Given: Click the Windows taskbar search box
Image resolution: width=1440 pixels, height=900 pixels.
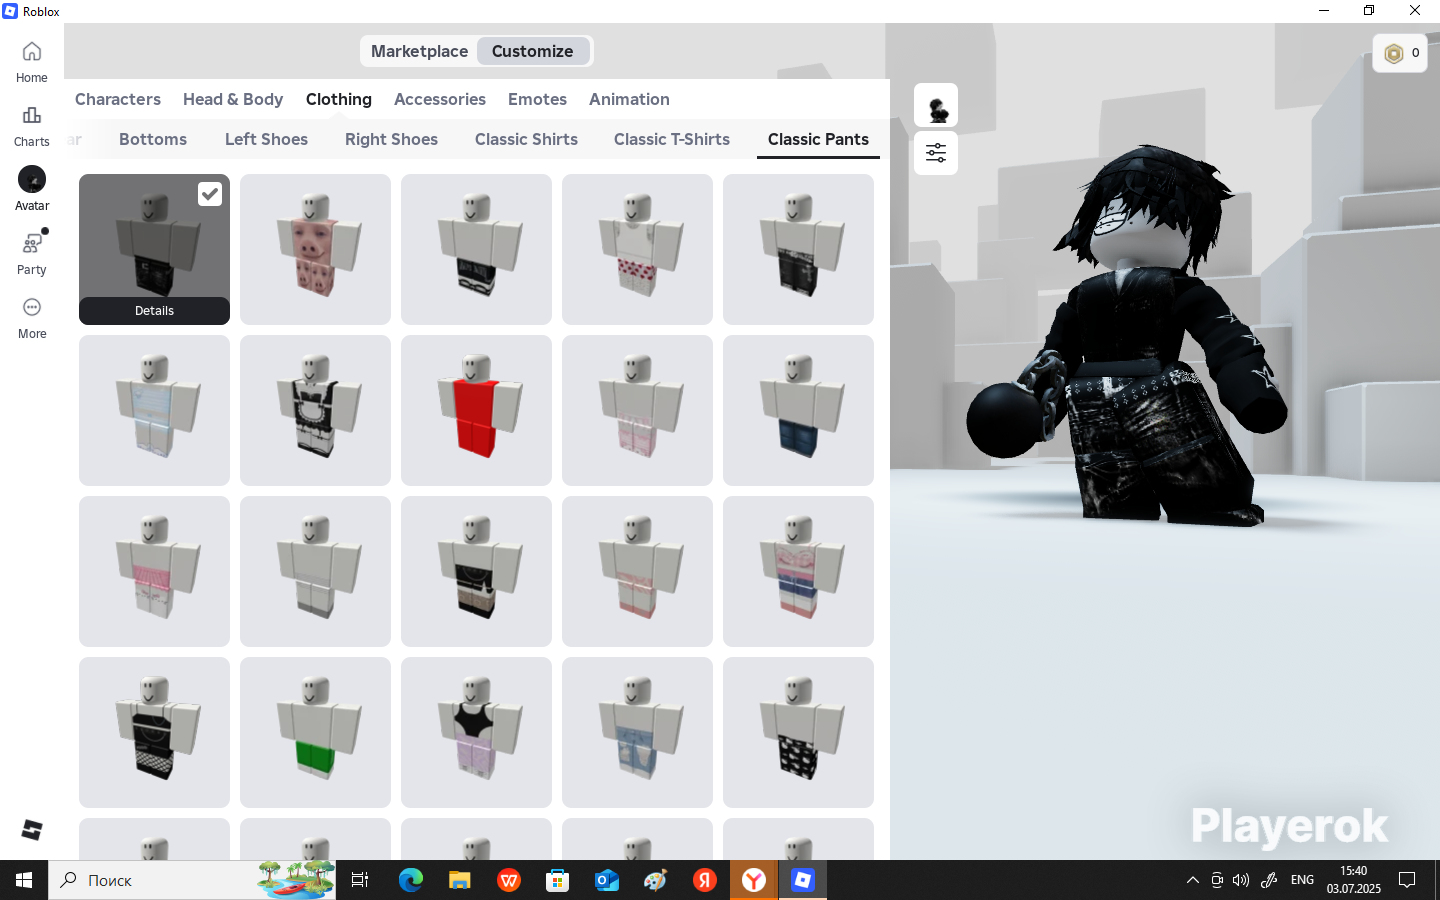Looking at the screenshot, I should tap(192, 880).
